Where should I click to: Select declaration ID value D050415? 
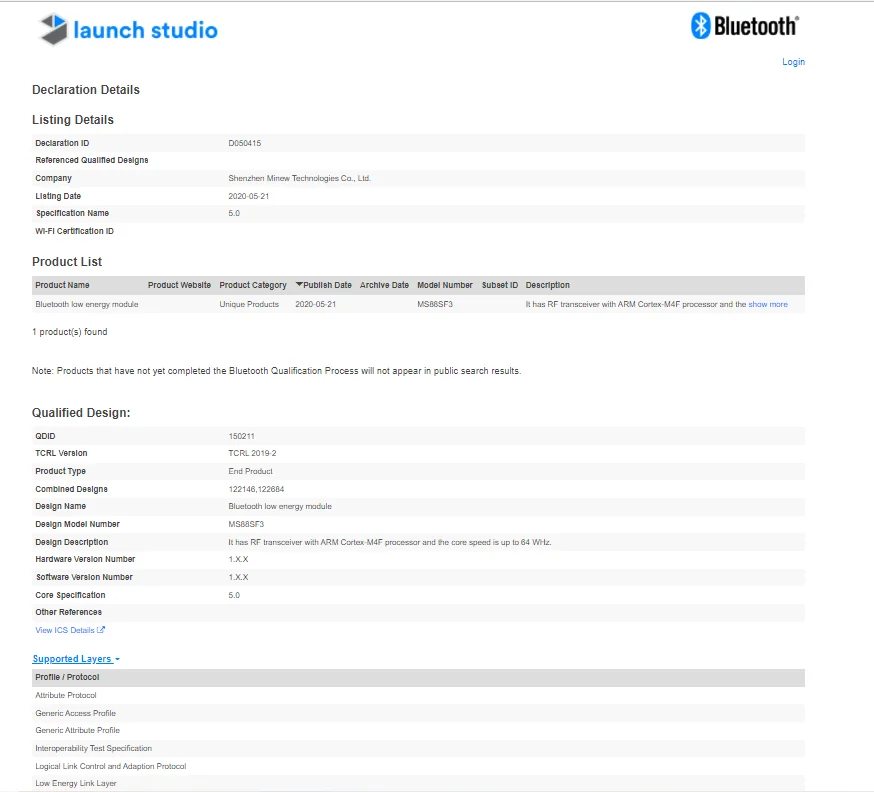245,143
